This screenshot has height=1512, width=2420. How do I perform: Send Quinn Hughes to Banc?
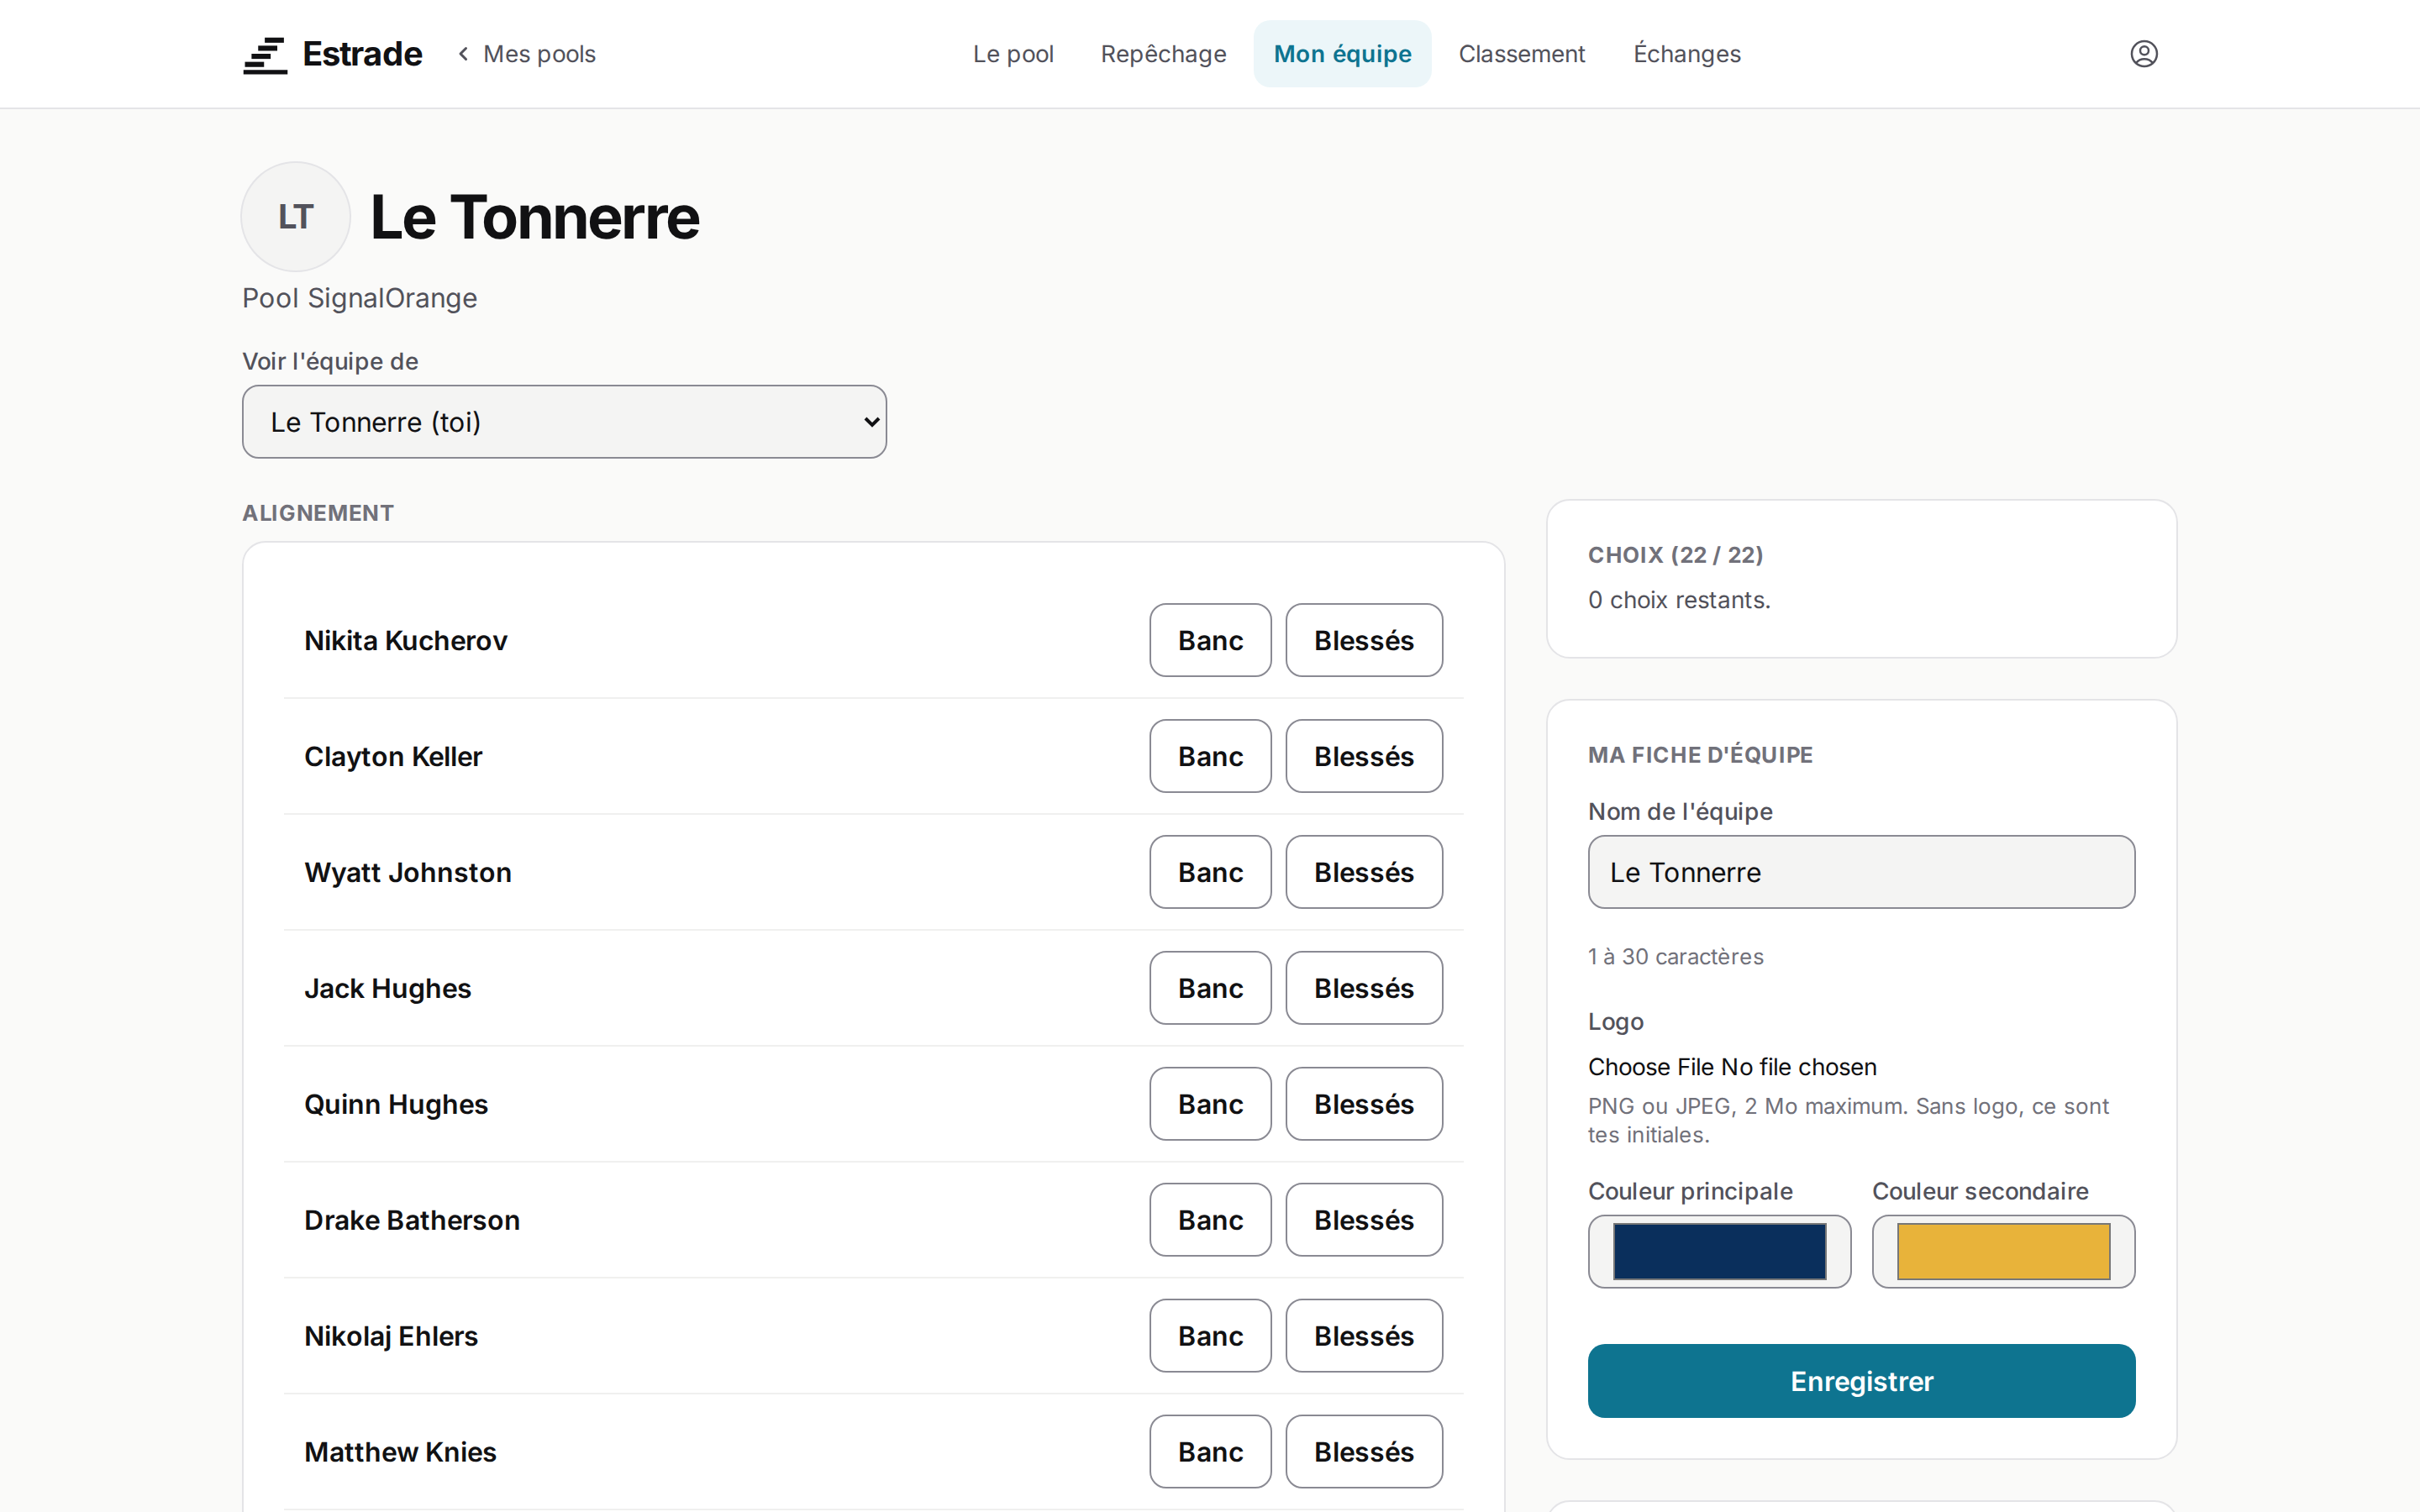1210,1104
